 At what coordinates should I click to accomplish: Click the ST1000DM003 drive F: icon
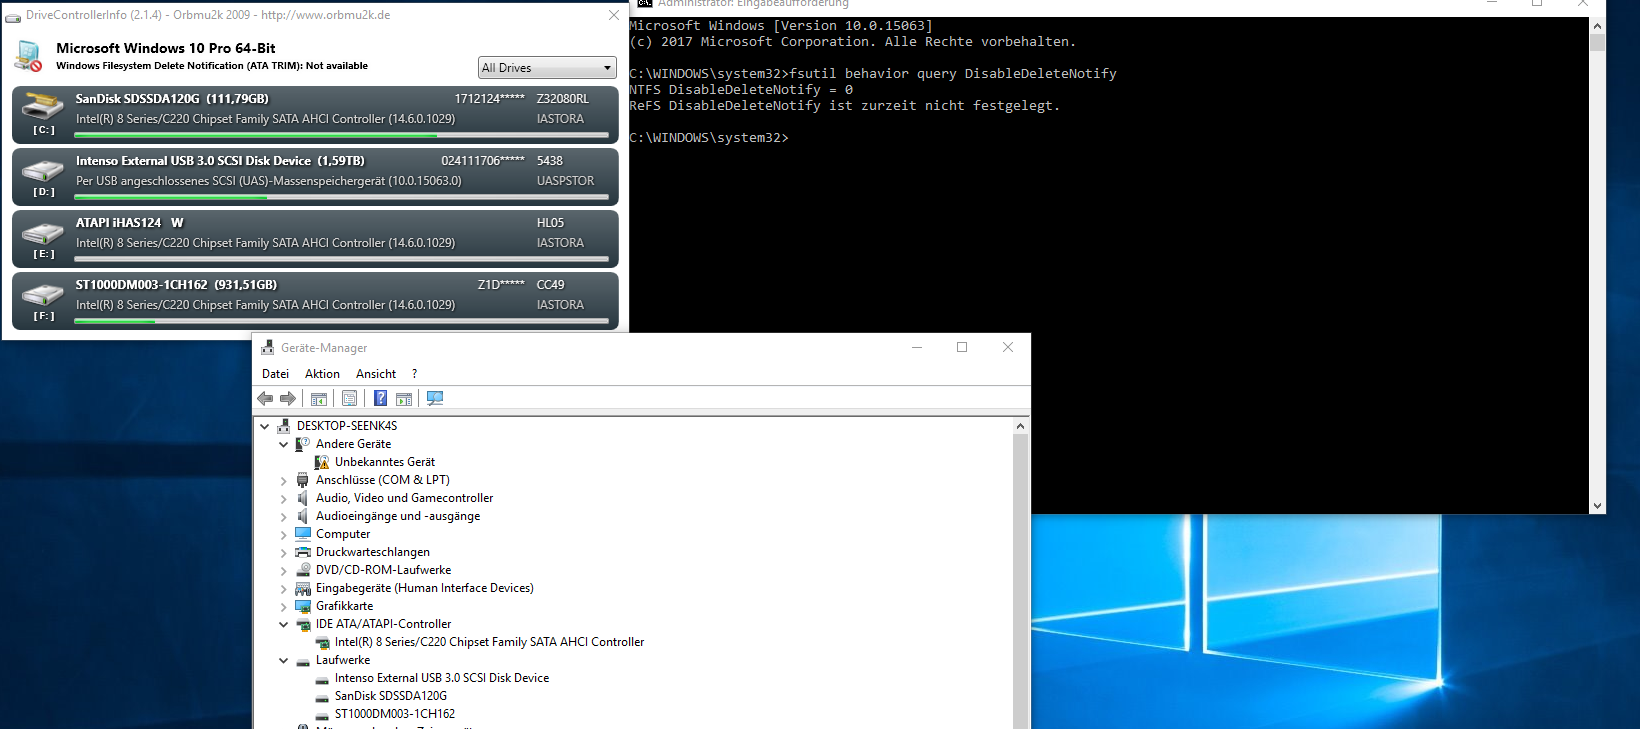(43, 294)
